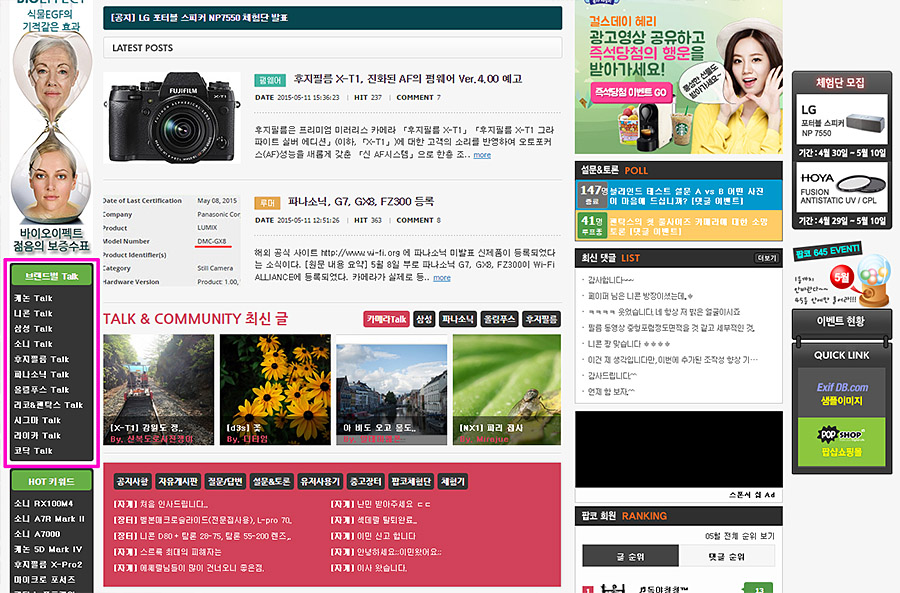Click more link under X-T1 article
The width and height of the screenshot is (900, 593).
coord(482,155)
